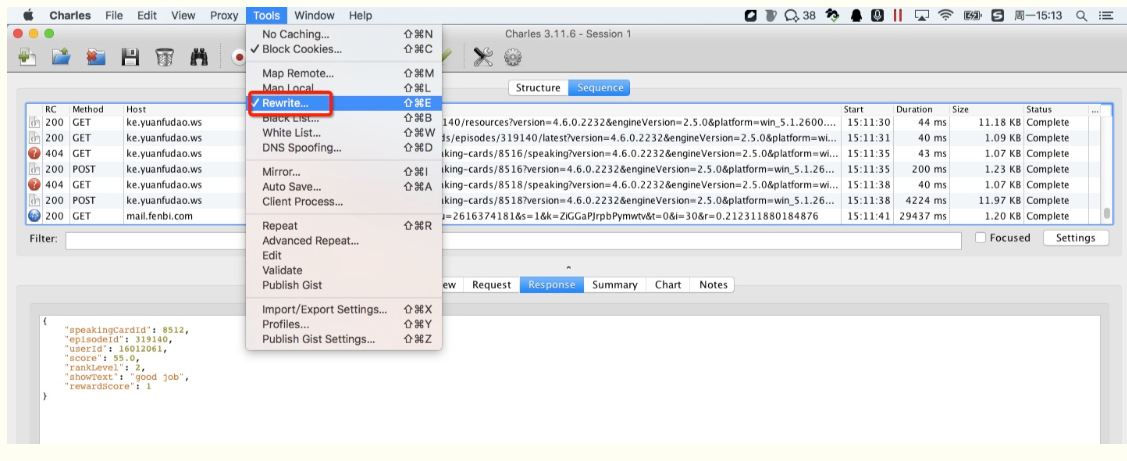Click the QQ penguin menu bar icon
1127x461 pixels.
856,15
